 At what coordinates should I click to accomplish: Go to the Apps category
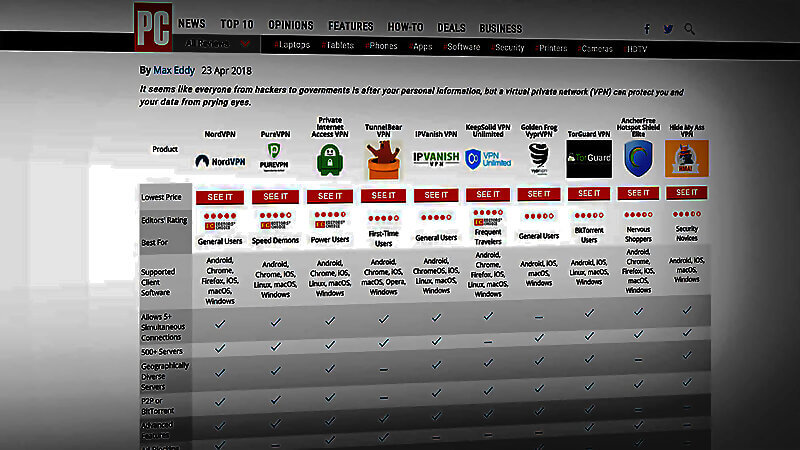coord(420,46)
